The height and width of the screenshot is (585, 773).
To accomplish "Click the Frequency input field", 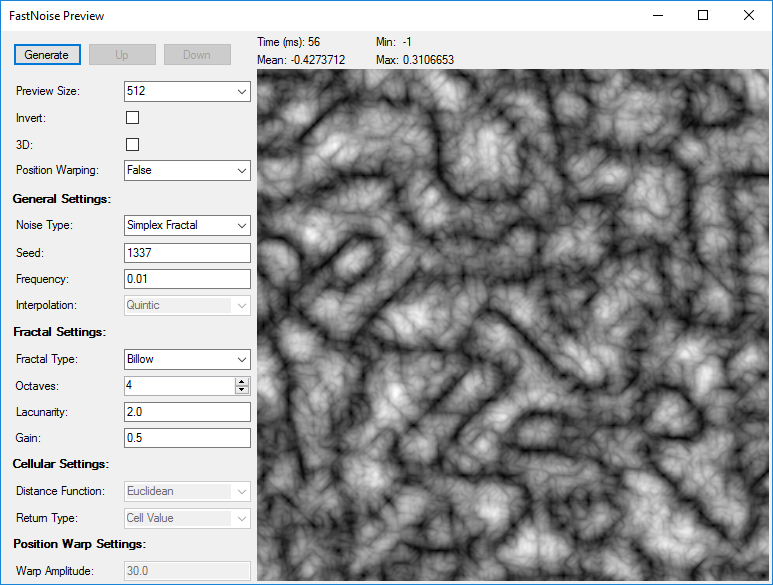I will click(x=187, y=279).
